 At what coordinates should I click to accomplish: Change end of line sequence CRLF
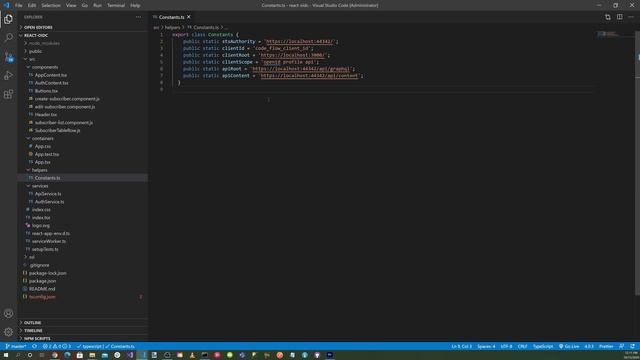522,346
